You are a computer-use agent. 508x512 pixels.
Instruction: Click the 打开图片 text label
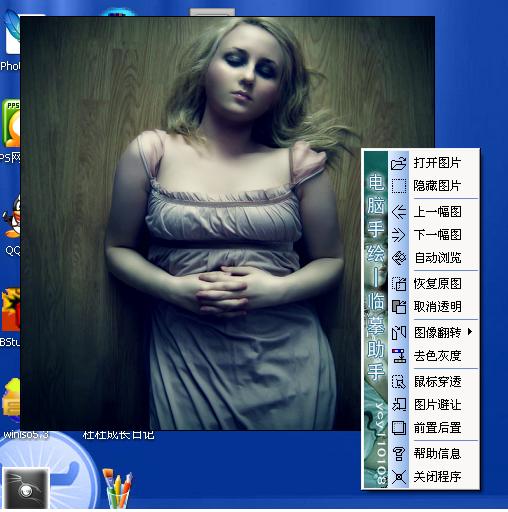click(x=437, y=163)
